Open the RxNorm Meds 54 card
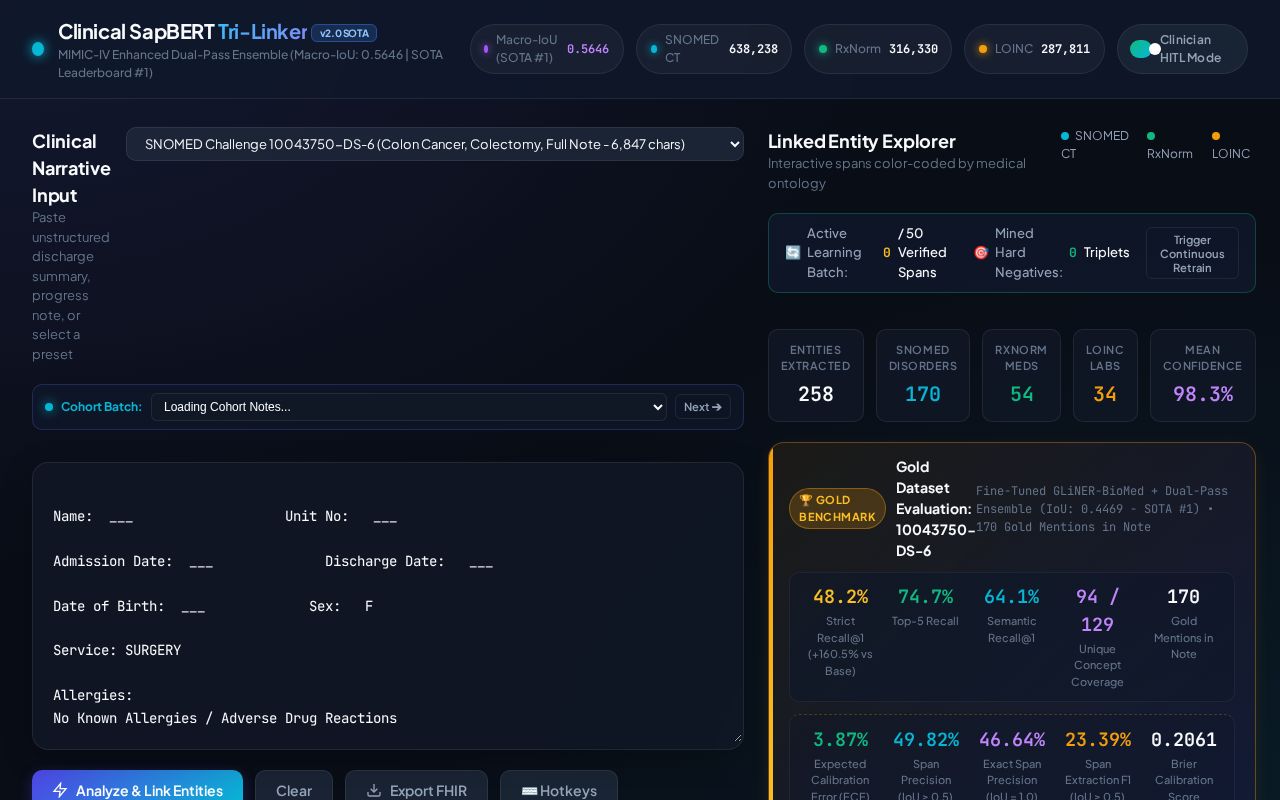Viewport: 1280px width, 800px height. [1021, 375]
